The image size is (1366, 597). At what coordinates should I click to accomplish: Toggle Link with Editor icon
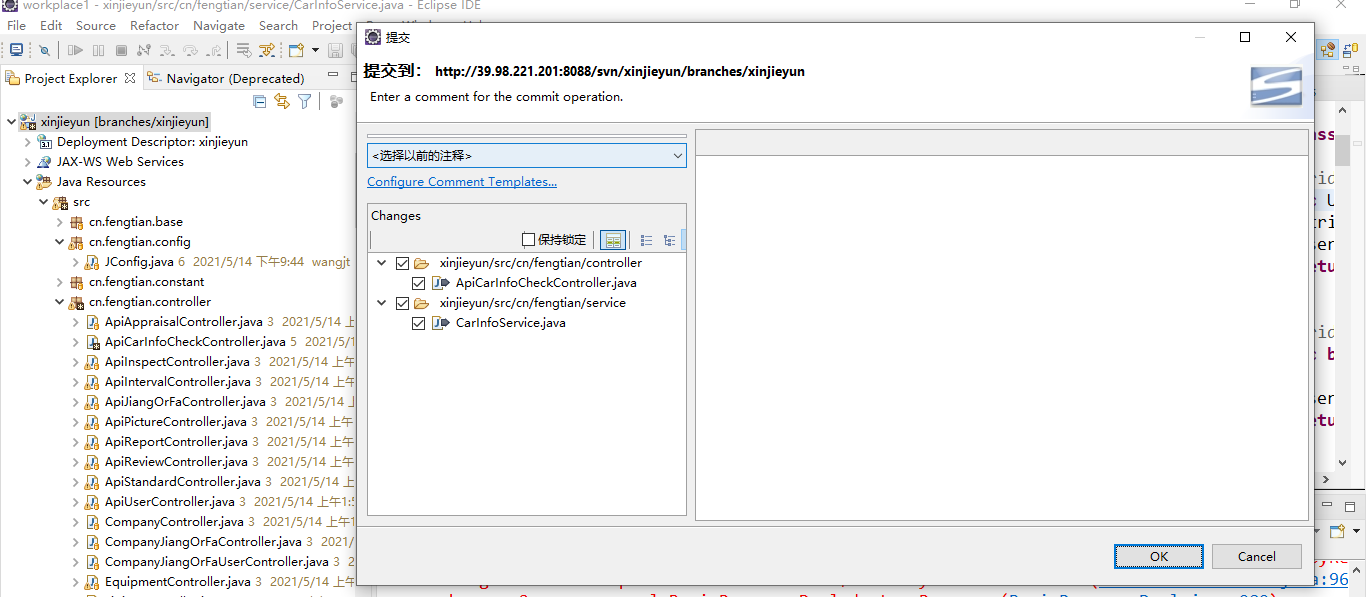(x=282, y=101)
